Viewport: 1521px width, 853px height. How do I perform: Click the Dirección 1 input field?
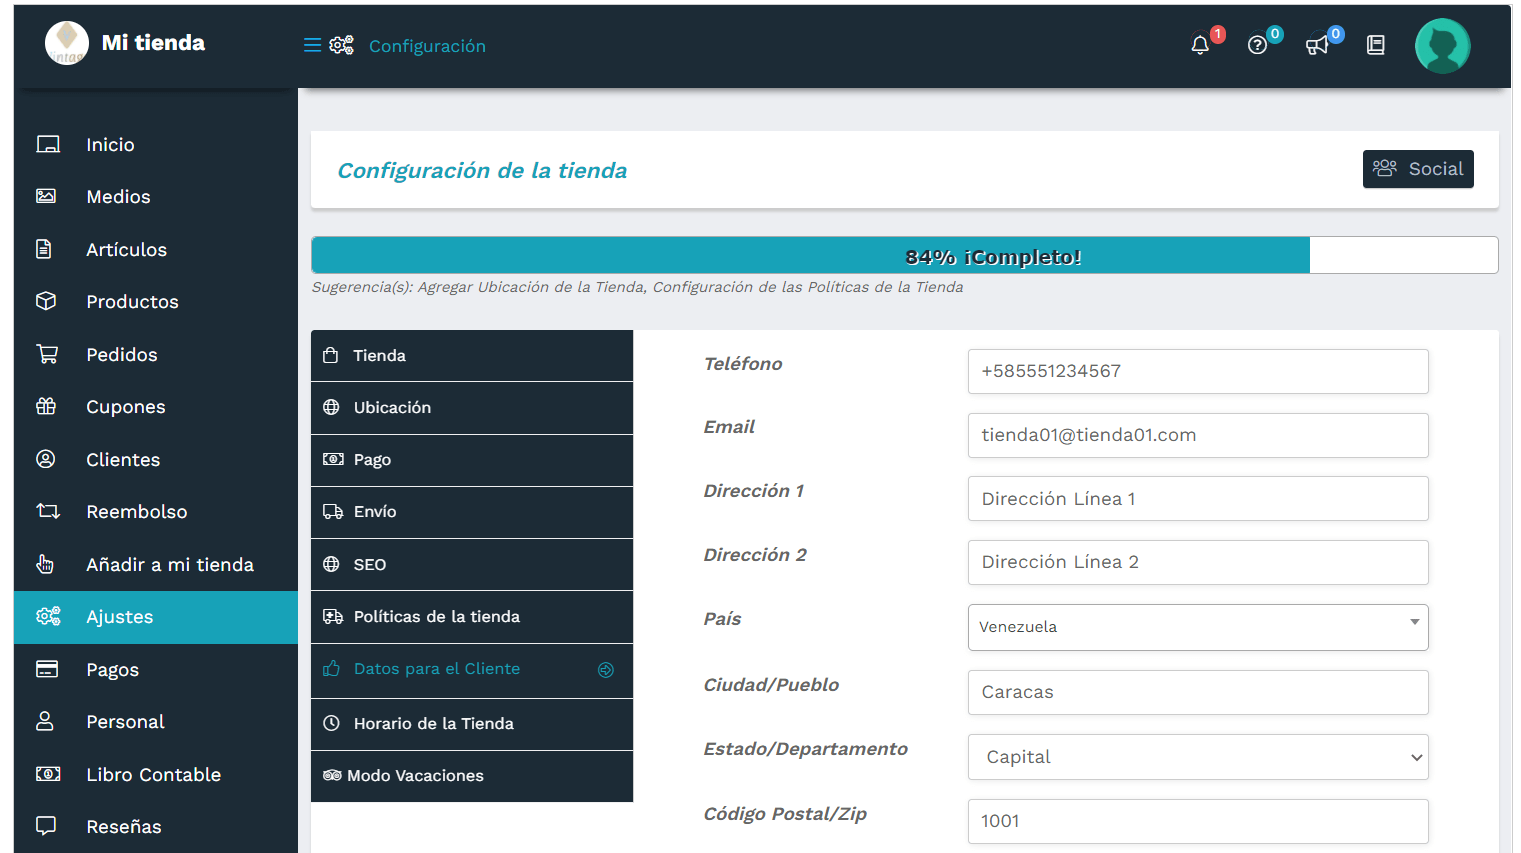[1198, 498]
